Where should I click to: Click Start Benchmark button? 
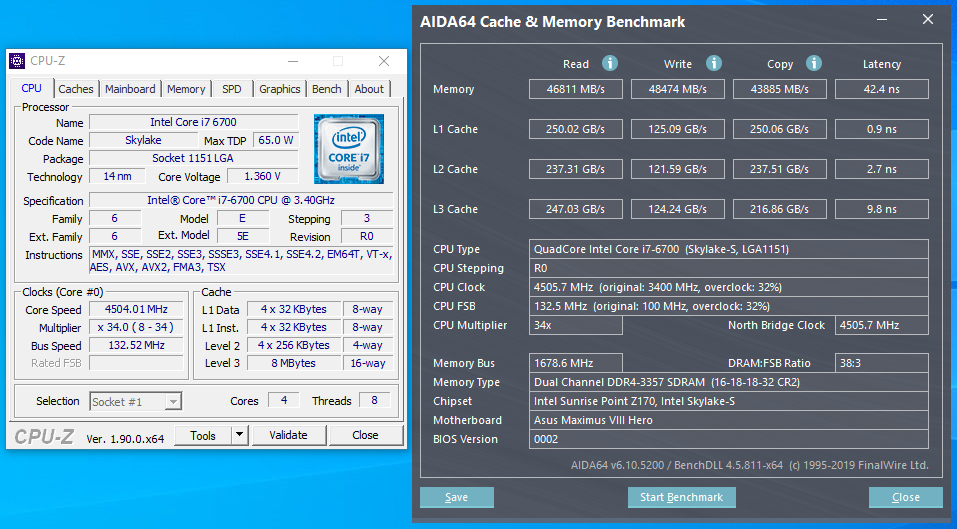coord(681,497)
